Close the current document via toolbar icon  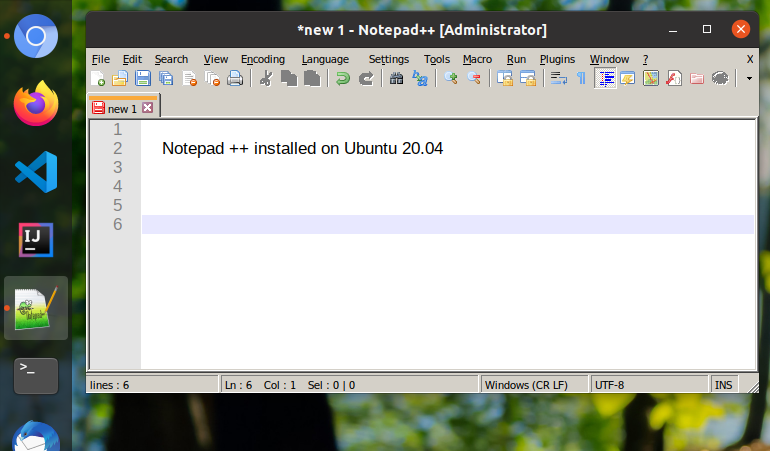tap(189, 78)
